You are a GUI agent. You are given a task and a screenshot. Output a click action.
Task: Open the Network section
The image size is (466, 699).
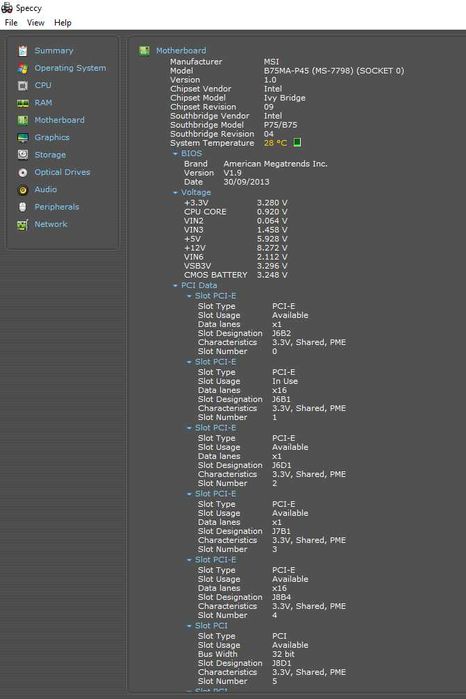click(51, 225)
